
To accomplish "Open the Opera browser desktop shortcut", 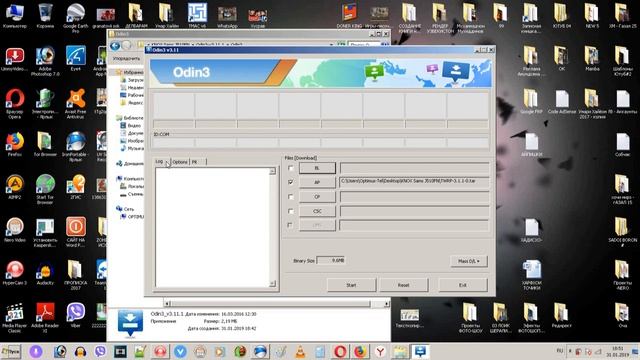I will [x=15, y=104].
